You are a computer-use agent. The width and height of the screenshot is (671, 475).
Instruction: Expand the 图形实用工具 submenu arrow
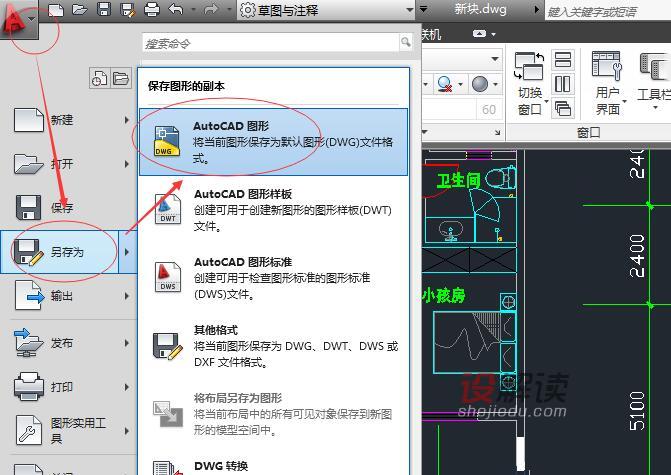click(127, 430)
